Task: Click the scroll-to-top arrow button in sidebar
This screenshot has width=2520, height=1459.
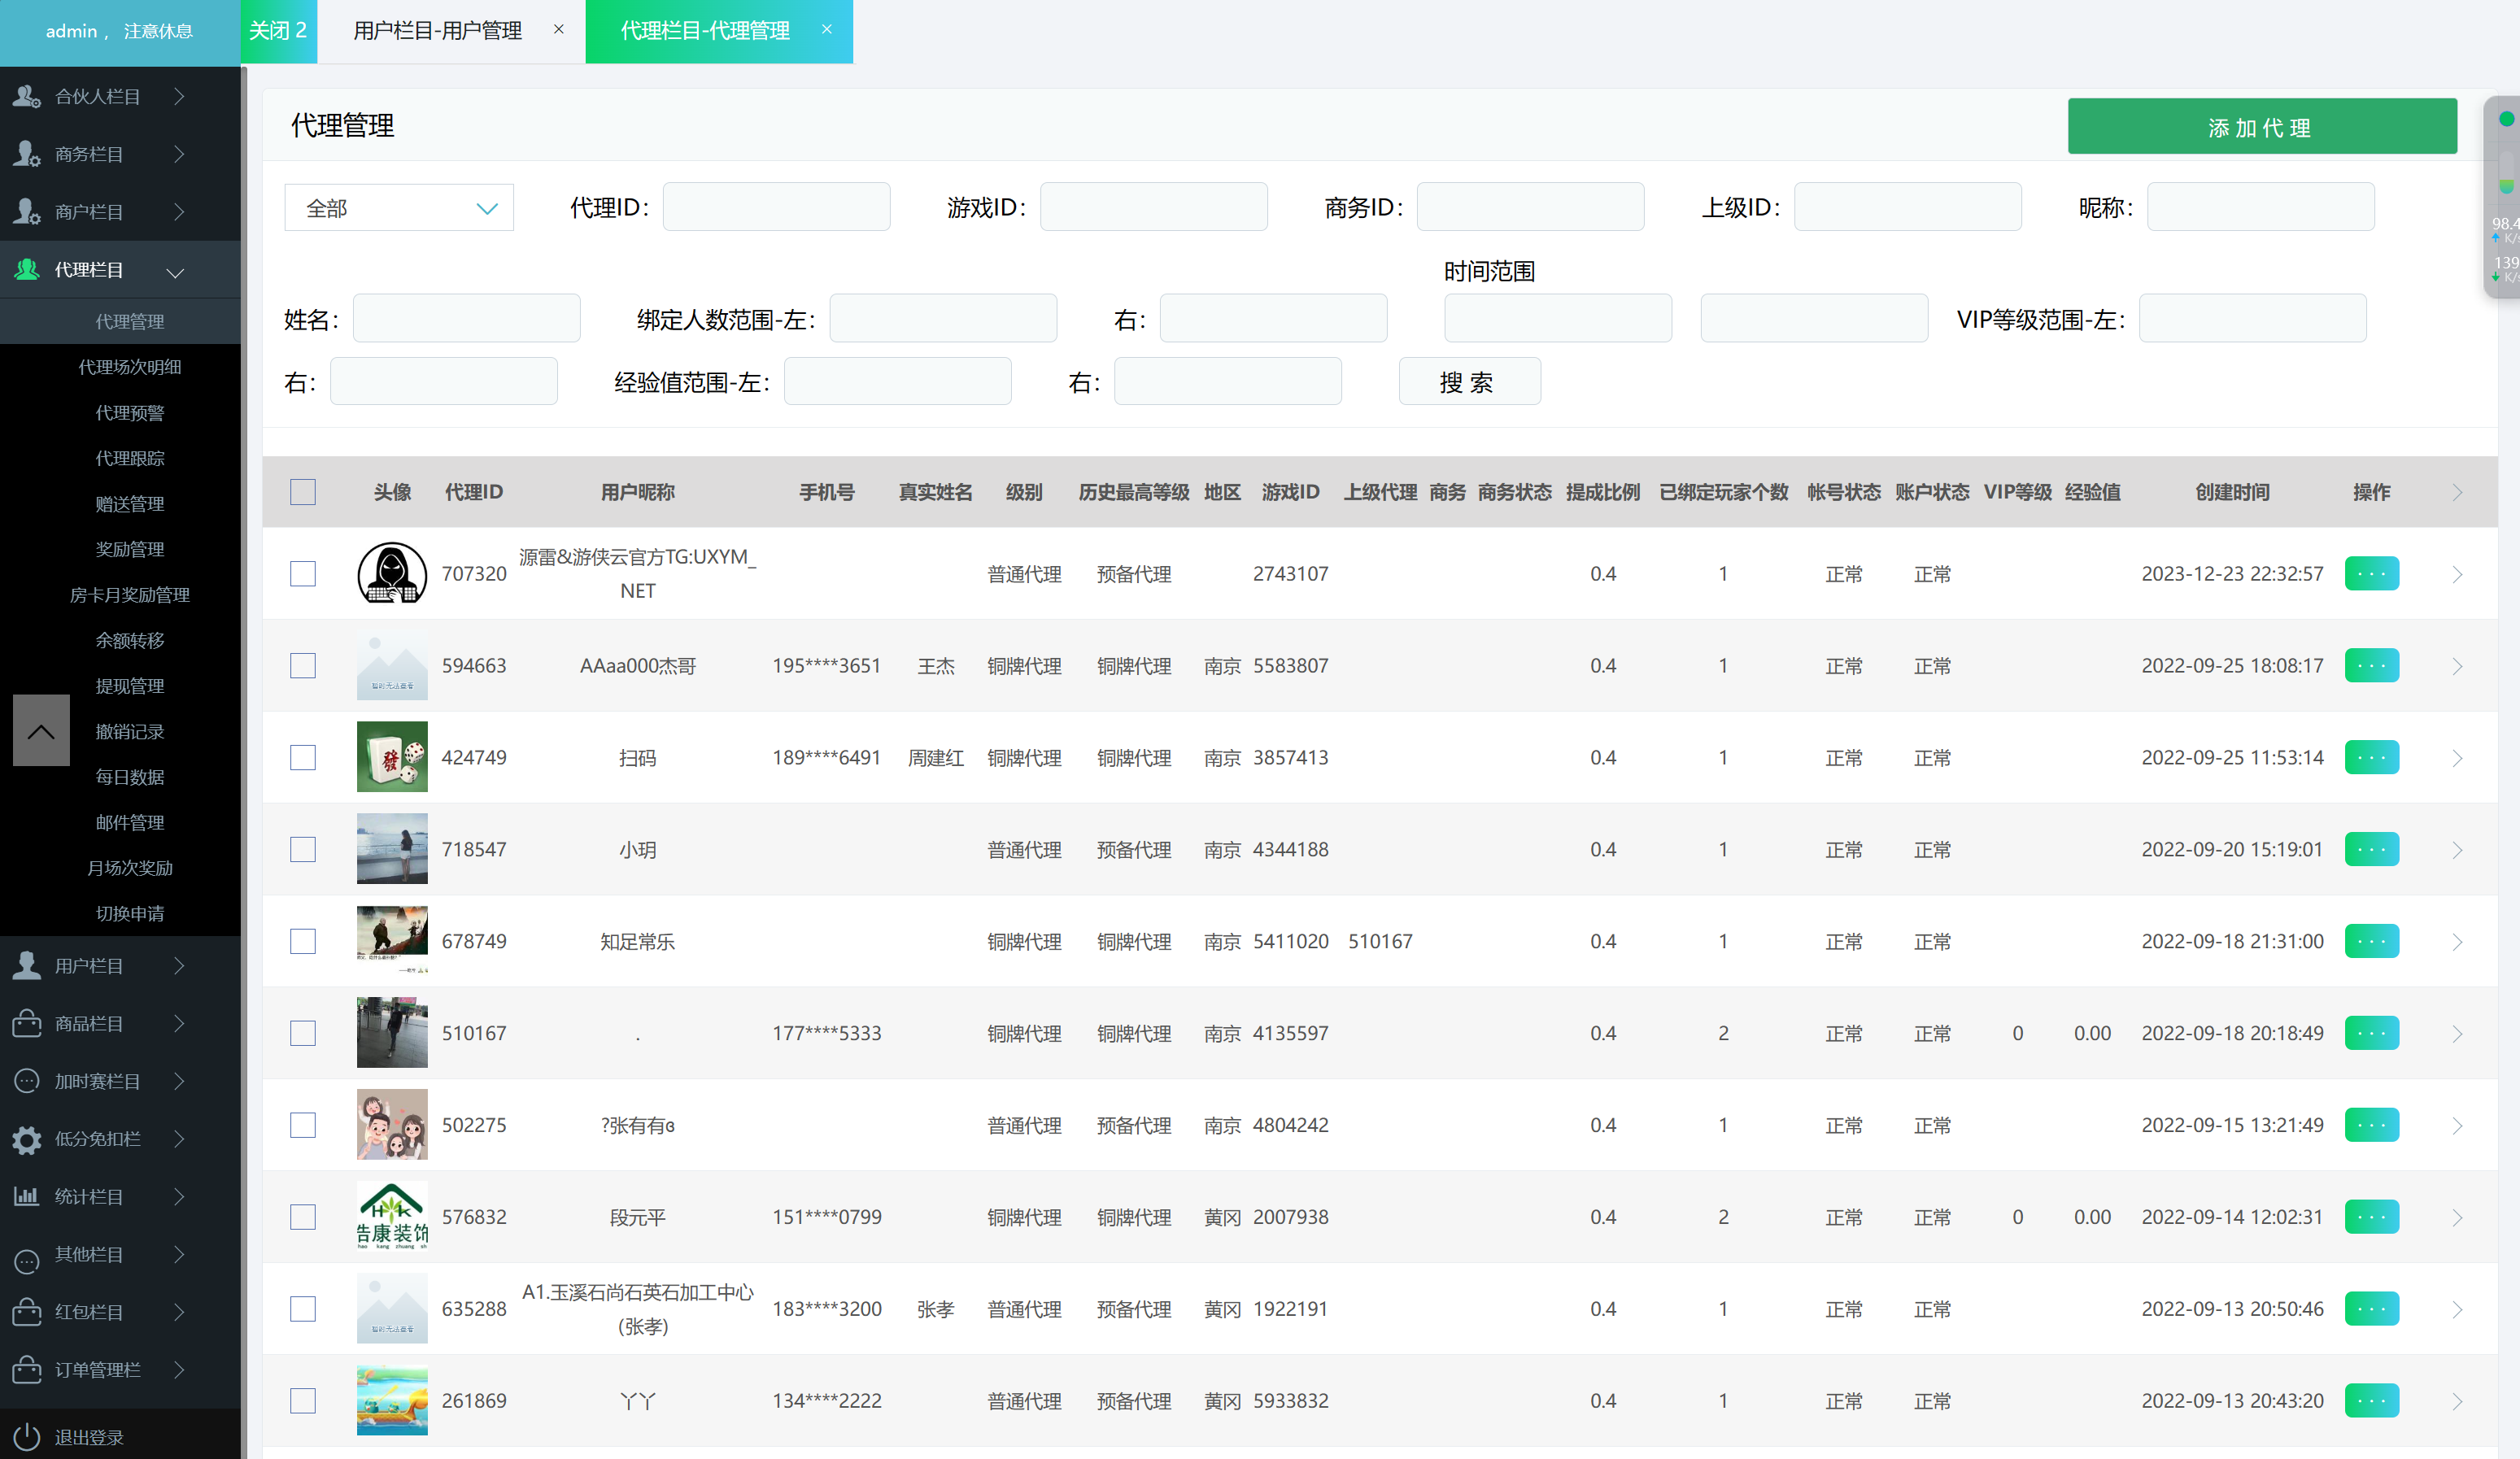Action: pyautogui.click(x=41, y=731)
